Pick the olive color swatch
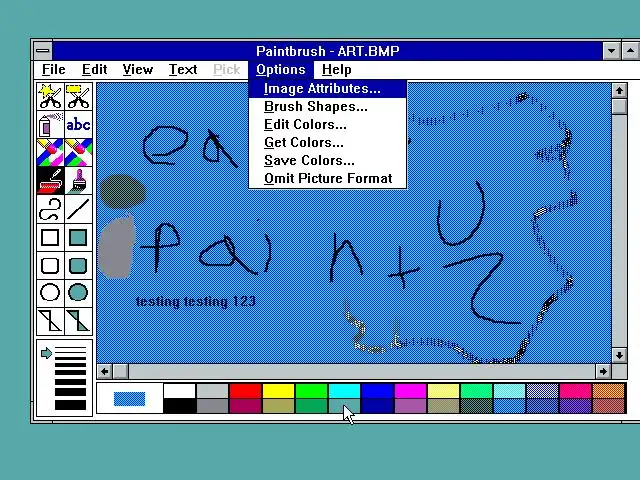 click(278, 406)
